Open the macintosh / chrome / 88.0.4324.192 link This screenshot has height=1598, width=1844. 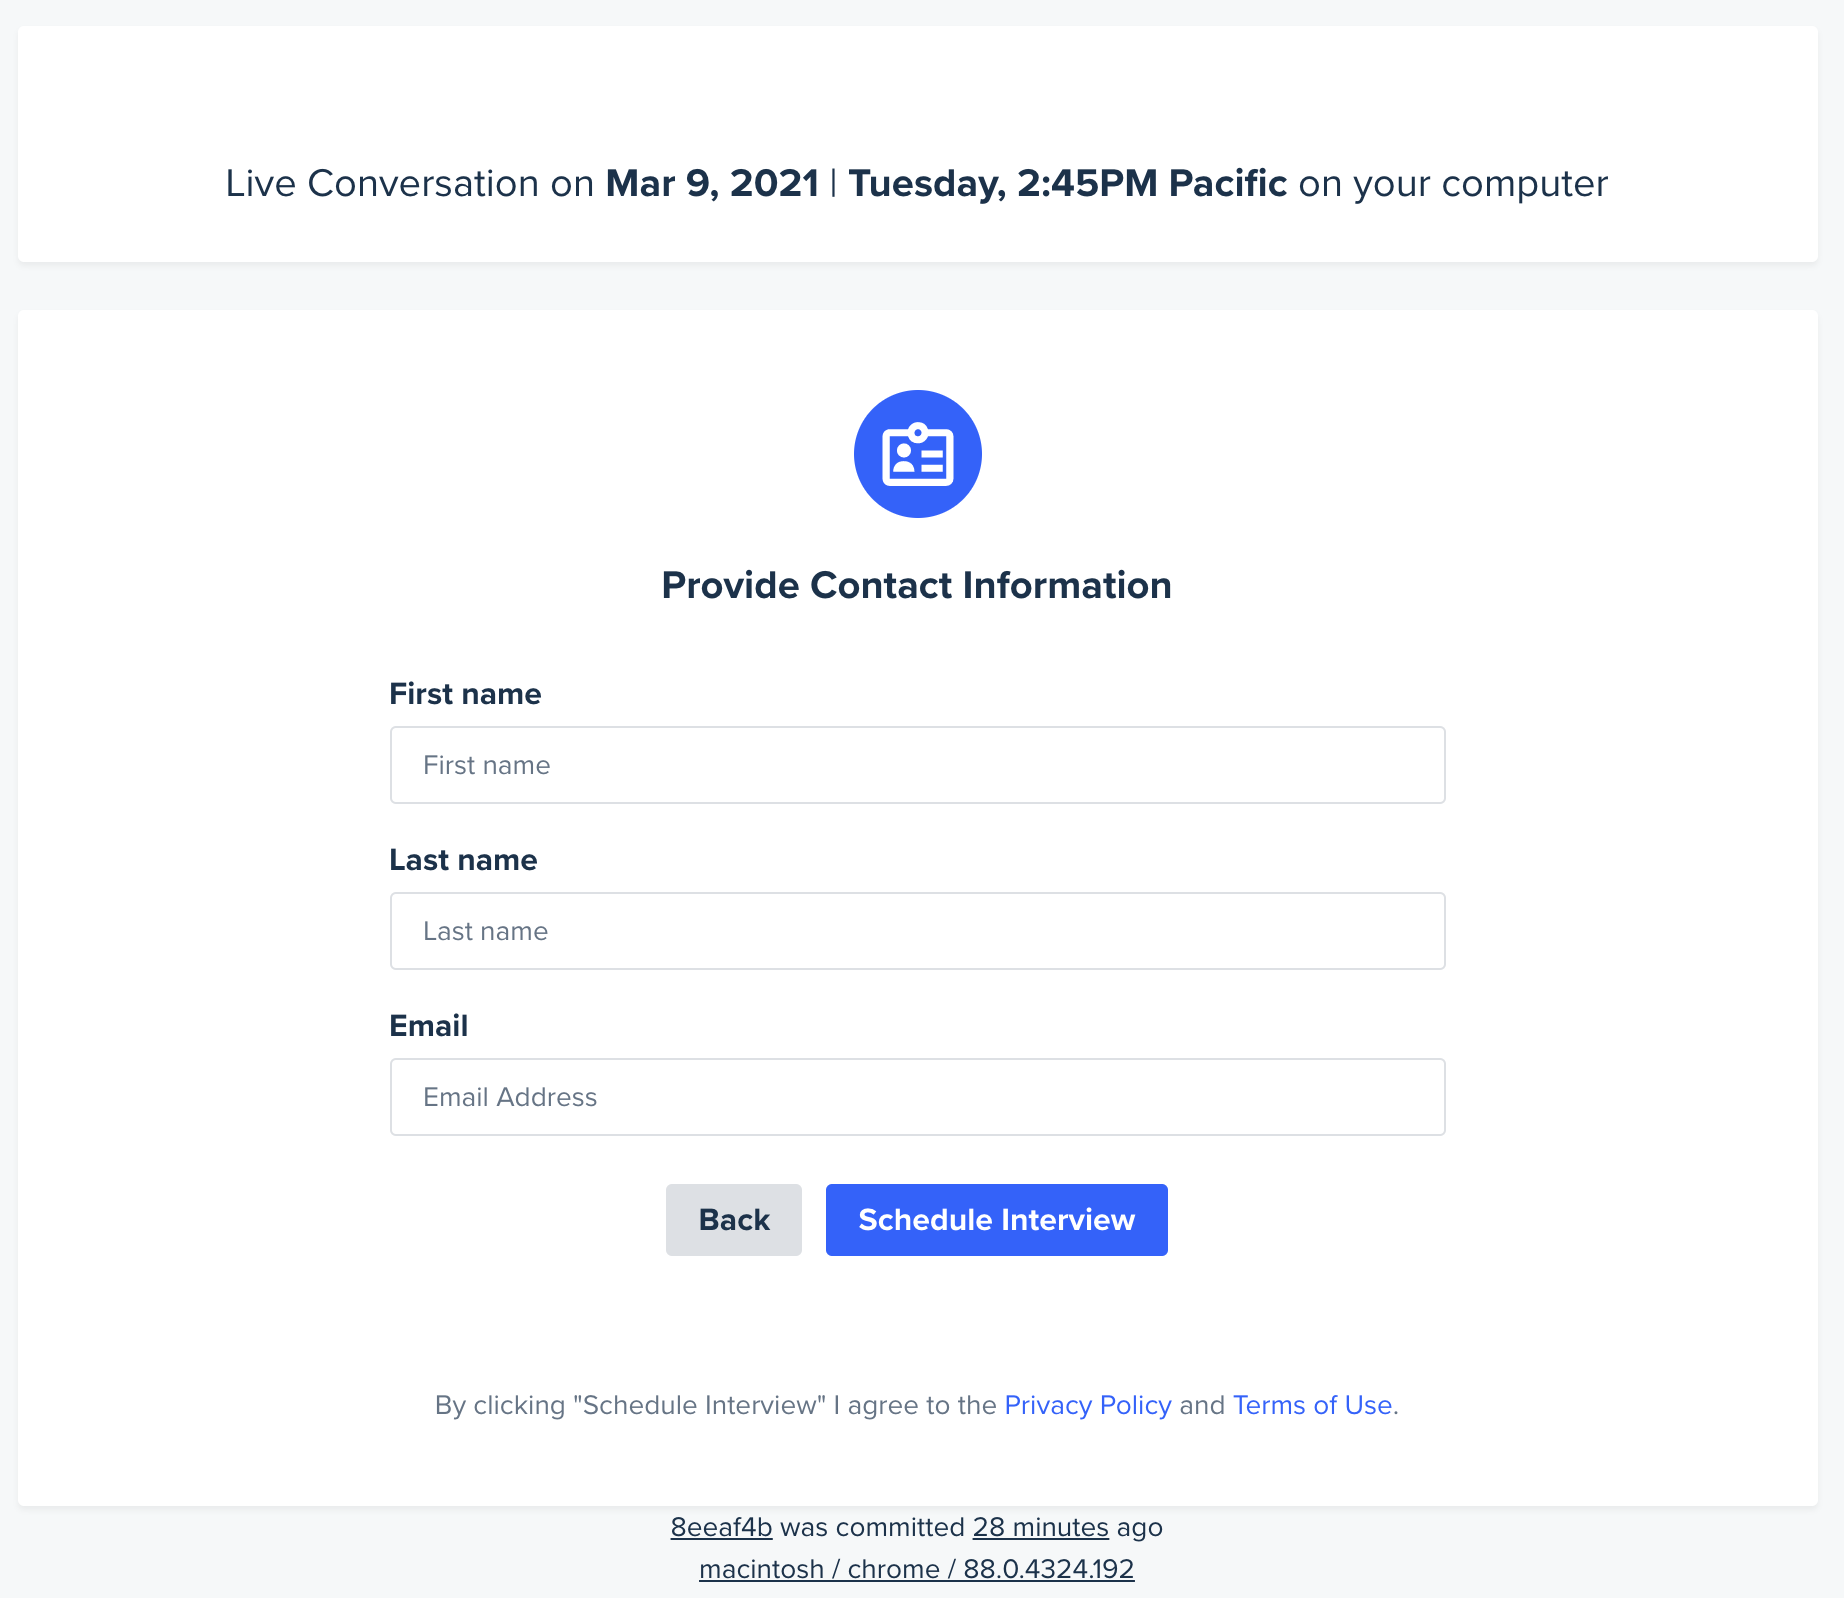pyautogui.click(x=916, y=1569)
